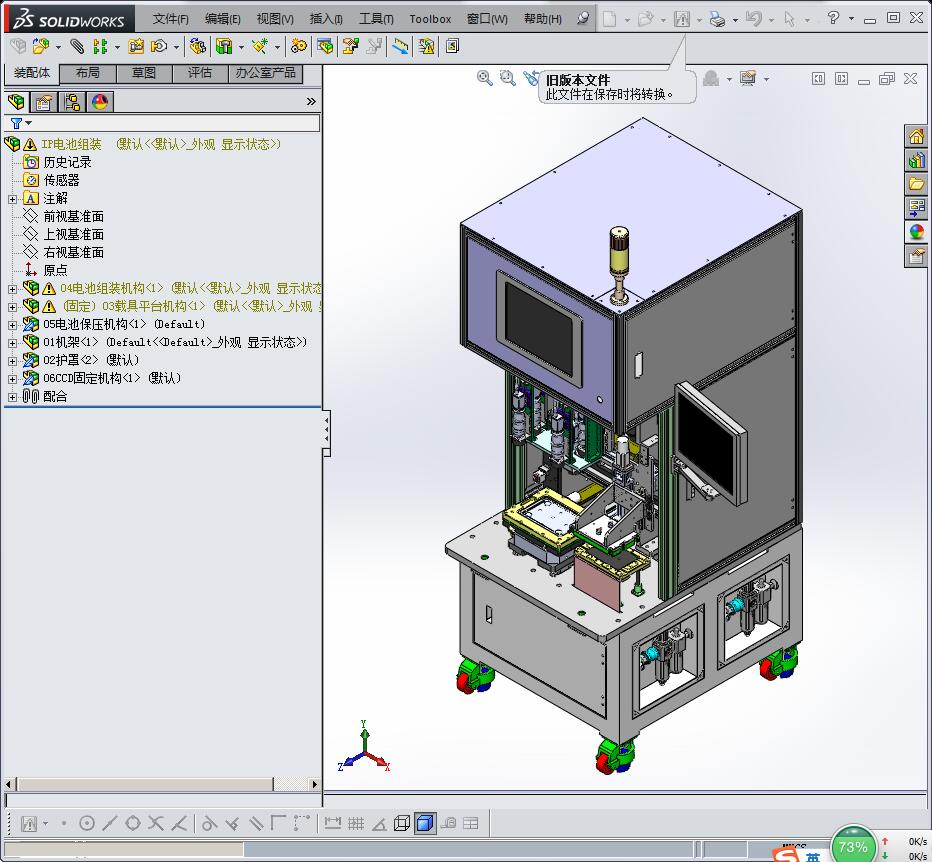Expand the 注解 annotations node
This screenshot has height=862, width=932.
(12, 199)
